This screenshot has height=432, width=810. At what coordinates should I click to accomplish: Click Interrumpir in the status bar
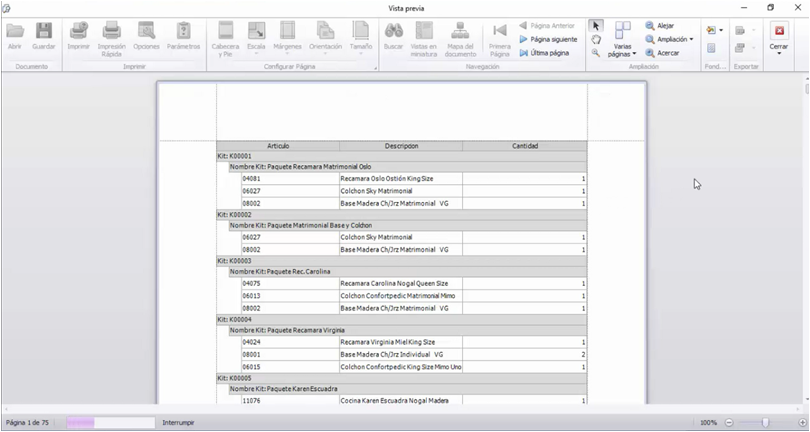tap(178, 423)
